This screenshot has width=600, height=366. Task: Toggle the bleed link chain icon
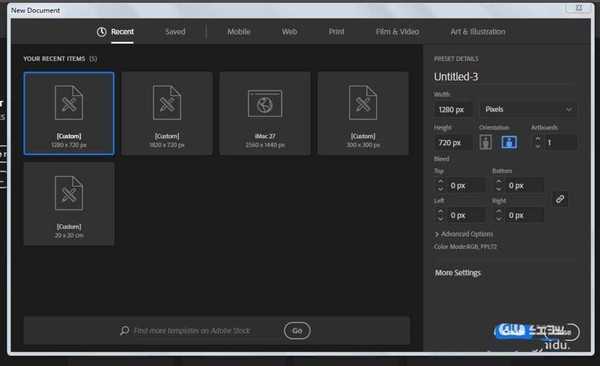point(560,199)
